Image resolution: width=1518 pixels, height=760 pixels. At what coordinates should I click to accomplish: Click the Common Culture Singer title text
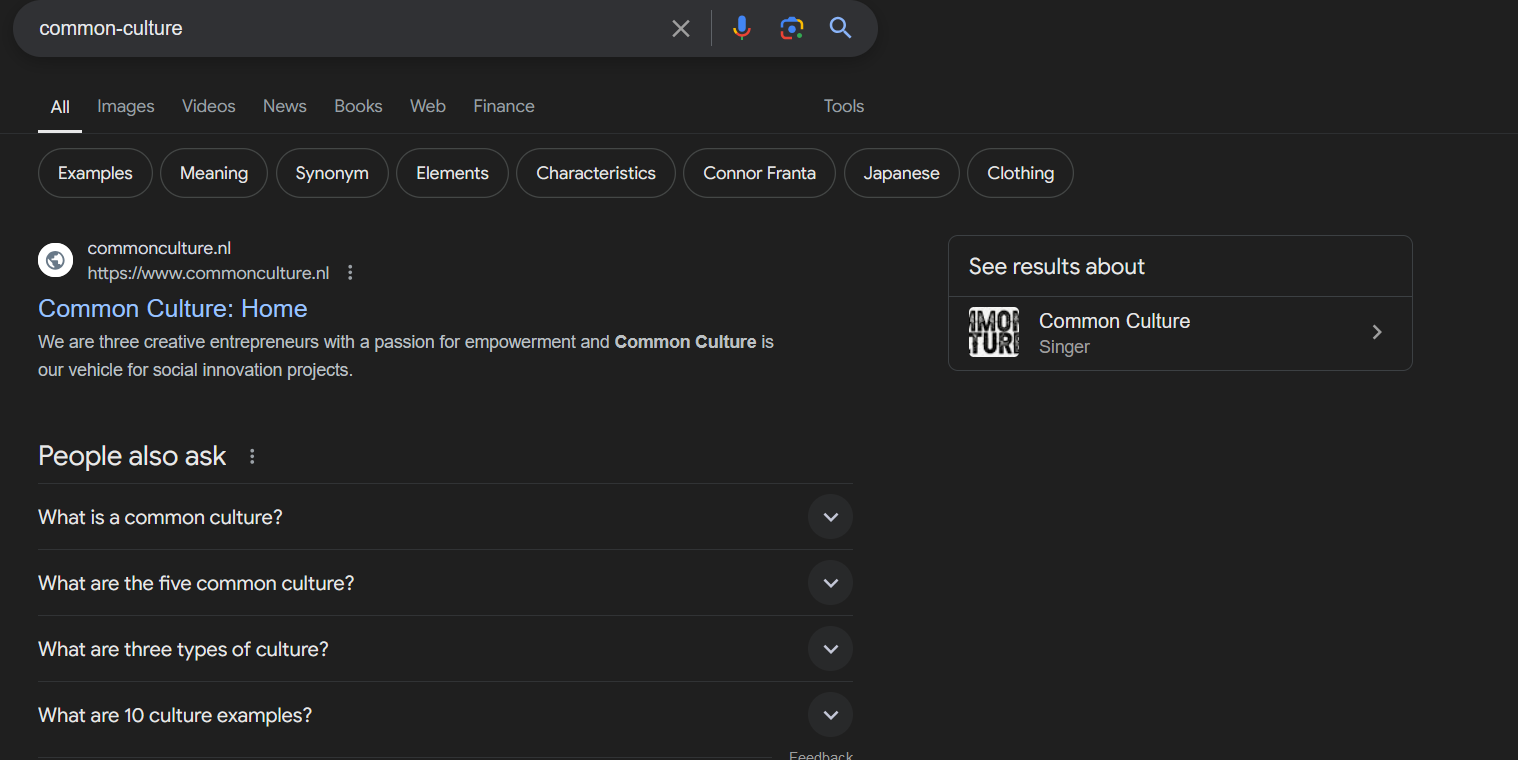(x=1114, y=321)
